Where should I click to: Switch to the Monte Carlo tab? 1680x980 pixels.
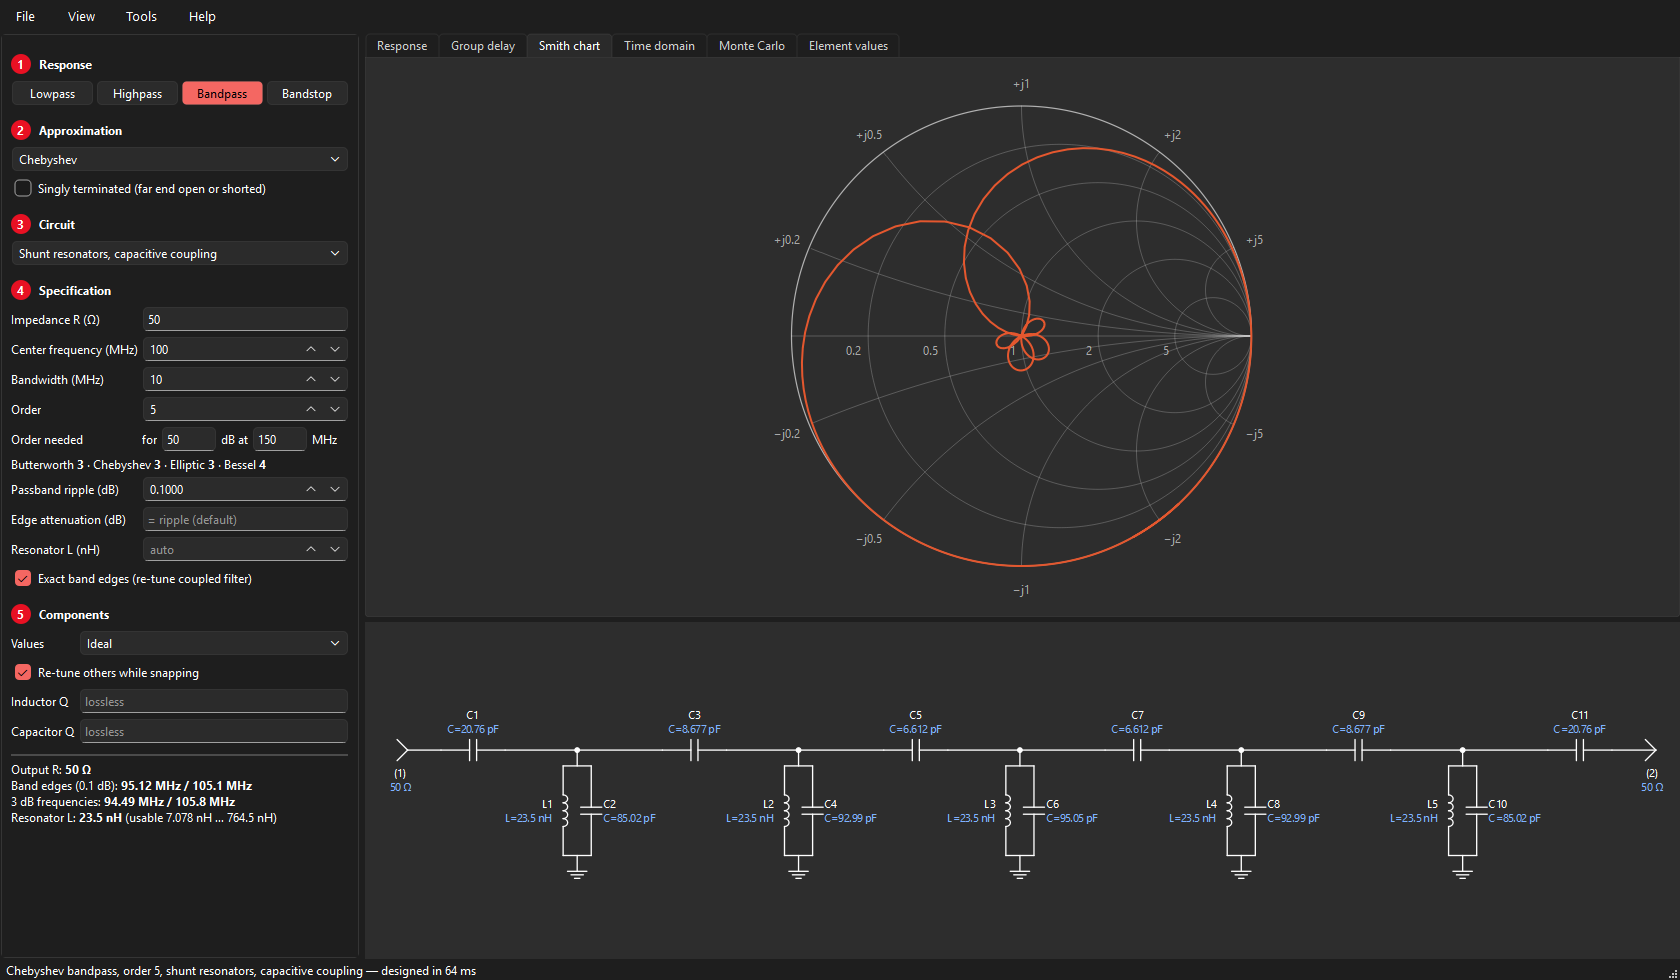click(x=752, y=45)
